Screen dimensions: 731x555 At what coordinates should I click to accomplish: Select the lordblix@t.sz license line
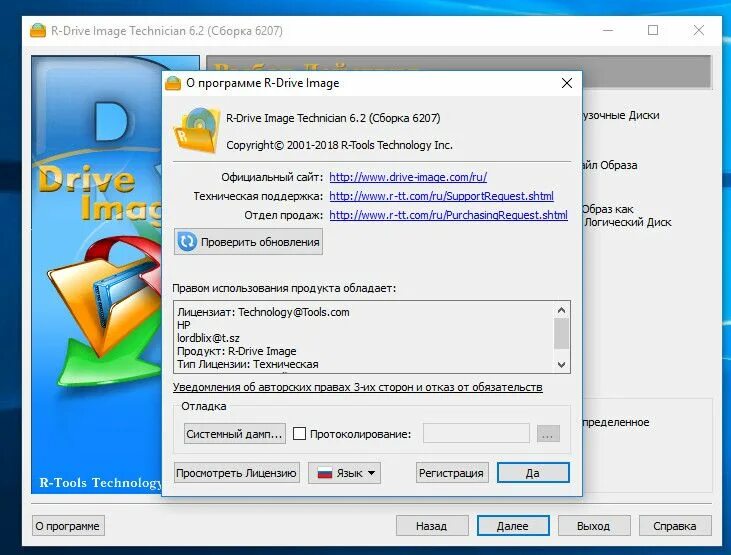pyautogui.click(x=208, y=338)
